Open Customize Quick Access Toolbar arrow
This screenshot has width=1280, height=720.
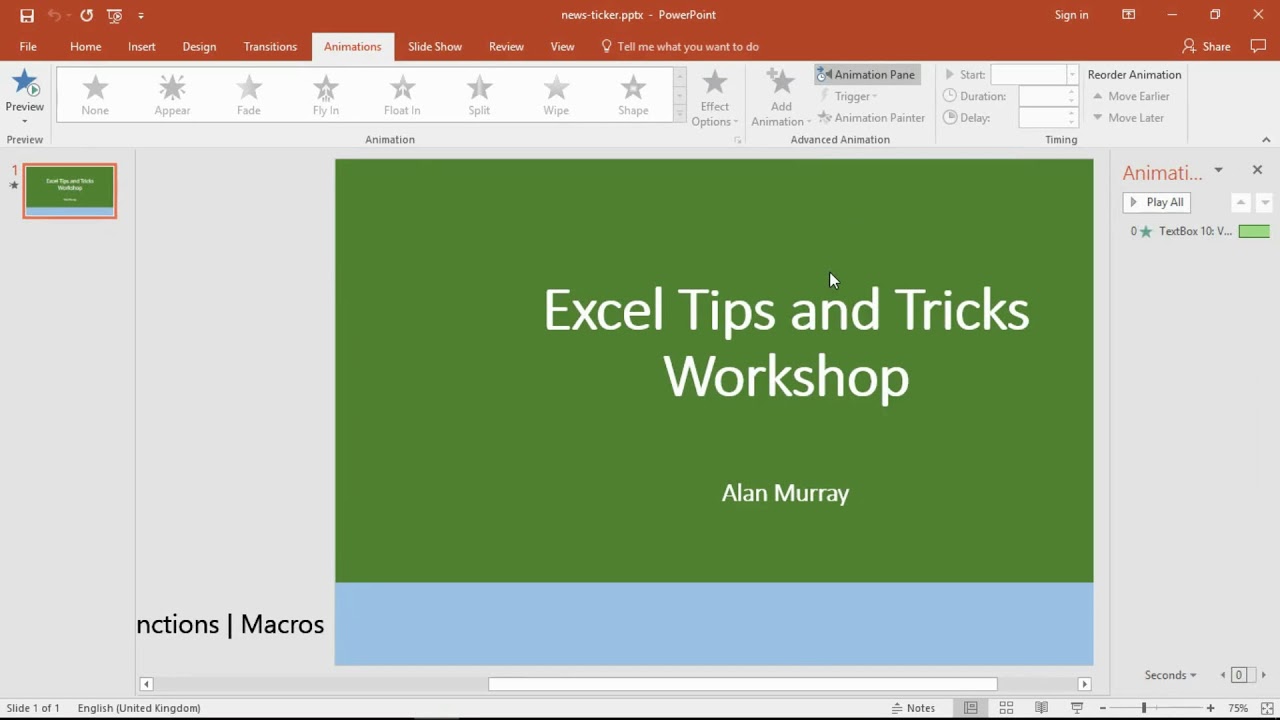141,16
